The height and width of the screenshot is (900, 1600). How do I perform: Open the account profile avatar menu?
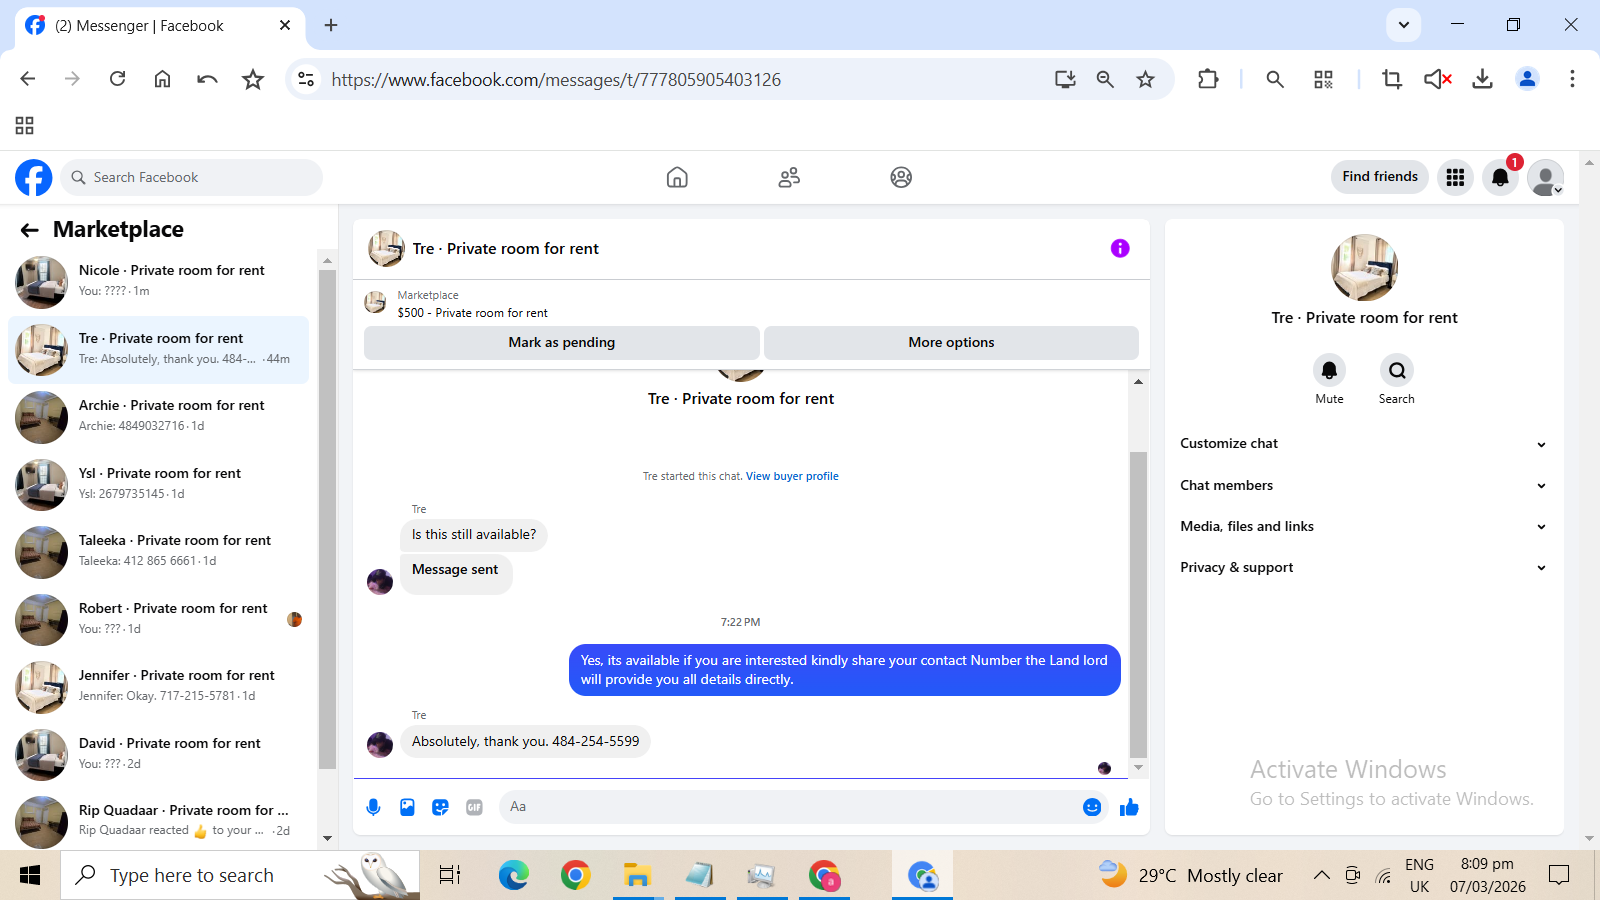click(x=1546, y=178)
